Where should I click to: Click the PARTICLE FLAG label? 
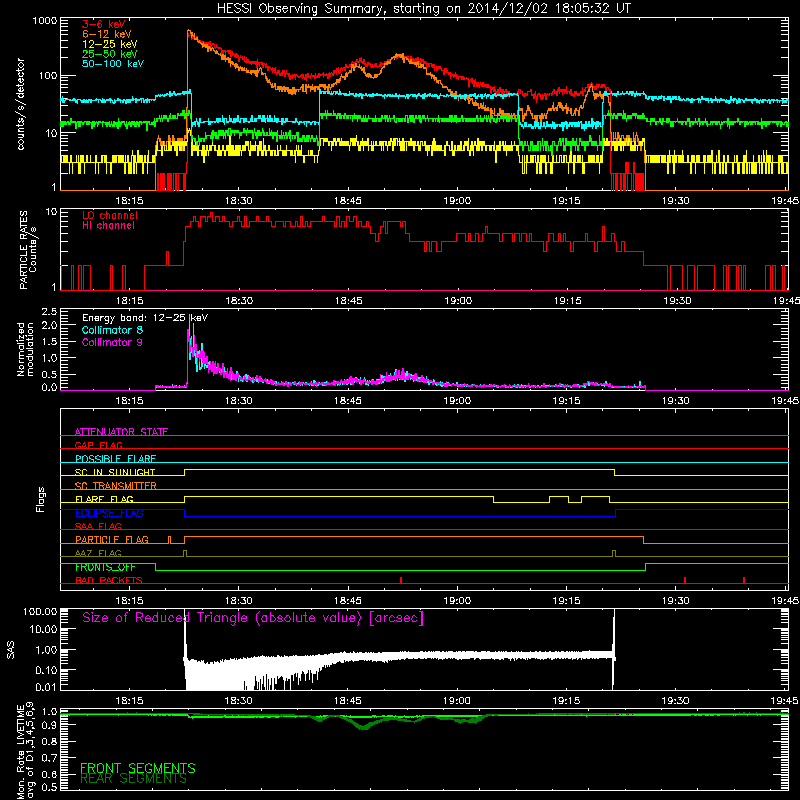[112, 539]
